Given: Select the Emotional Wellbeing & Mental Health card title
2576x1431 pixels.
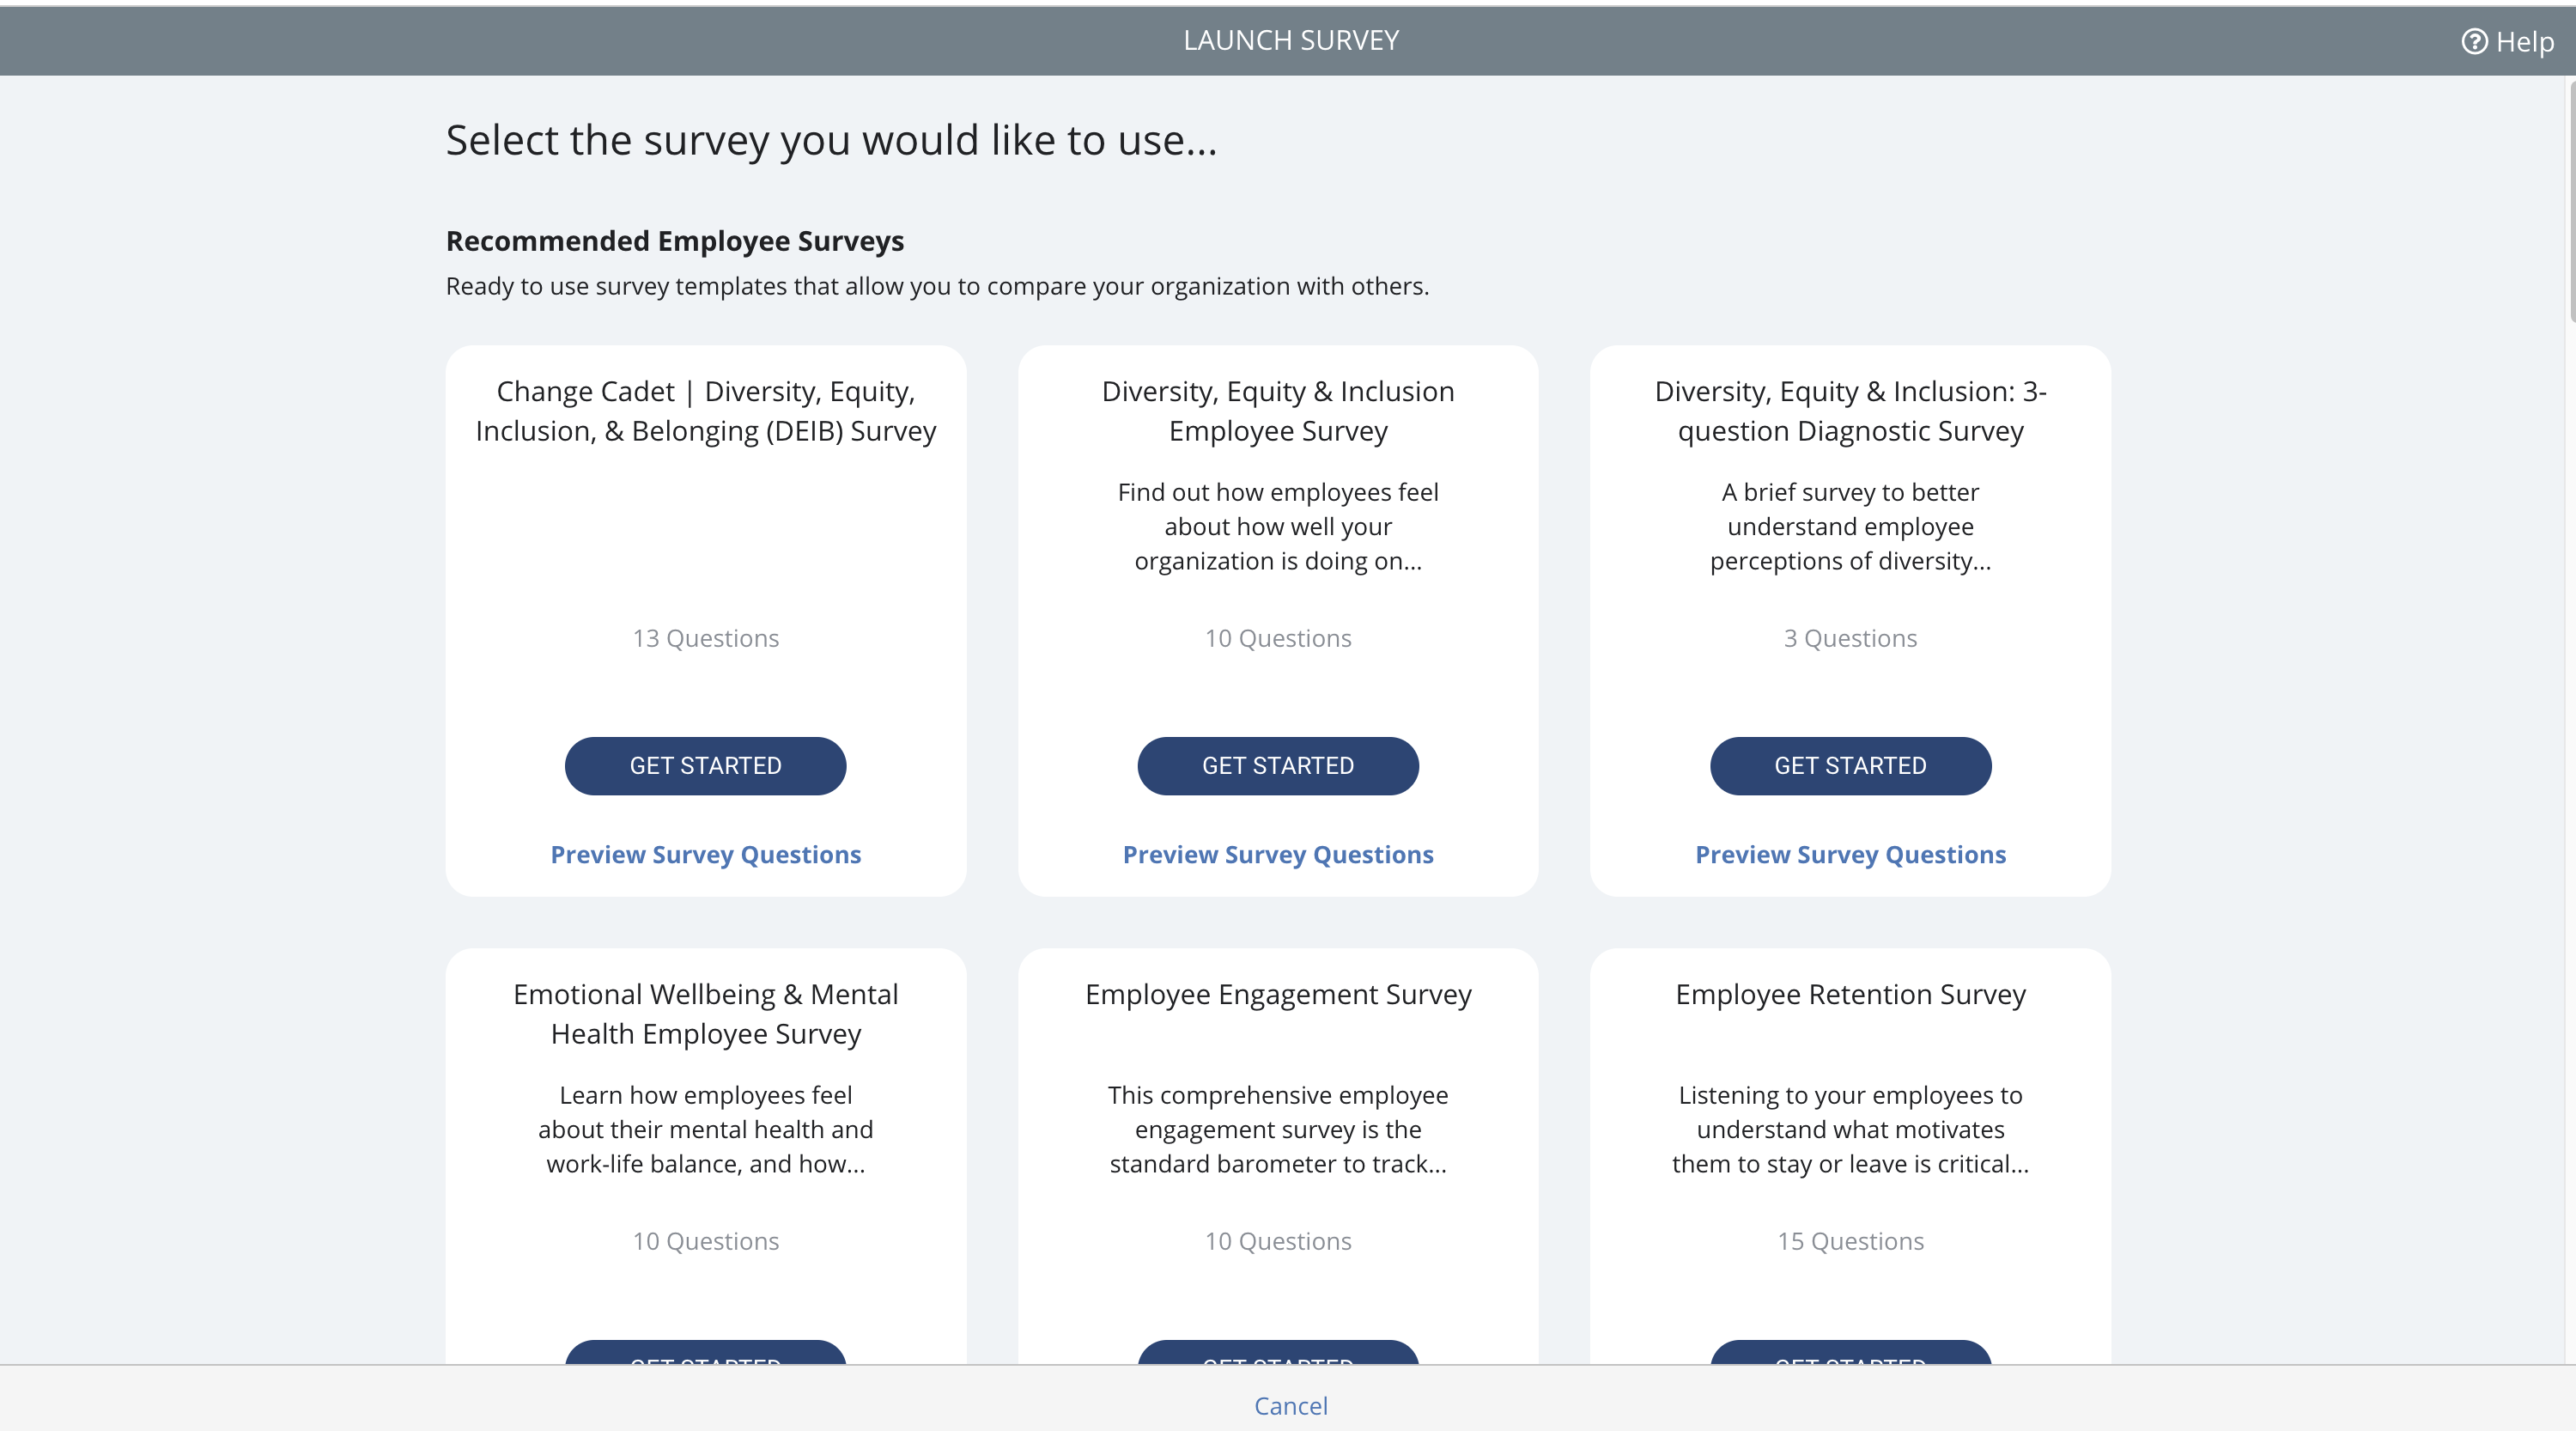Looking at the screenshot, I should (x=705, y=1014).
